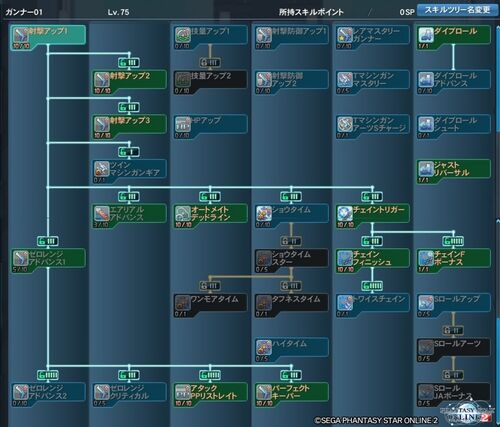Click the requirement badge above 技量アップ2

(x=210, y=62)
